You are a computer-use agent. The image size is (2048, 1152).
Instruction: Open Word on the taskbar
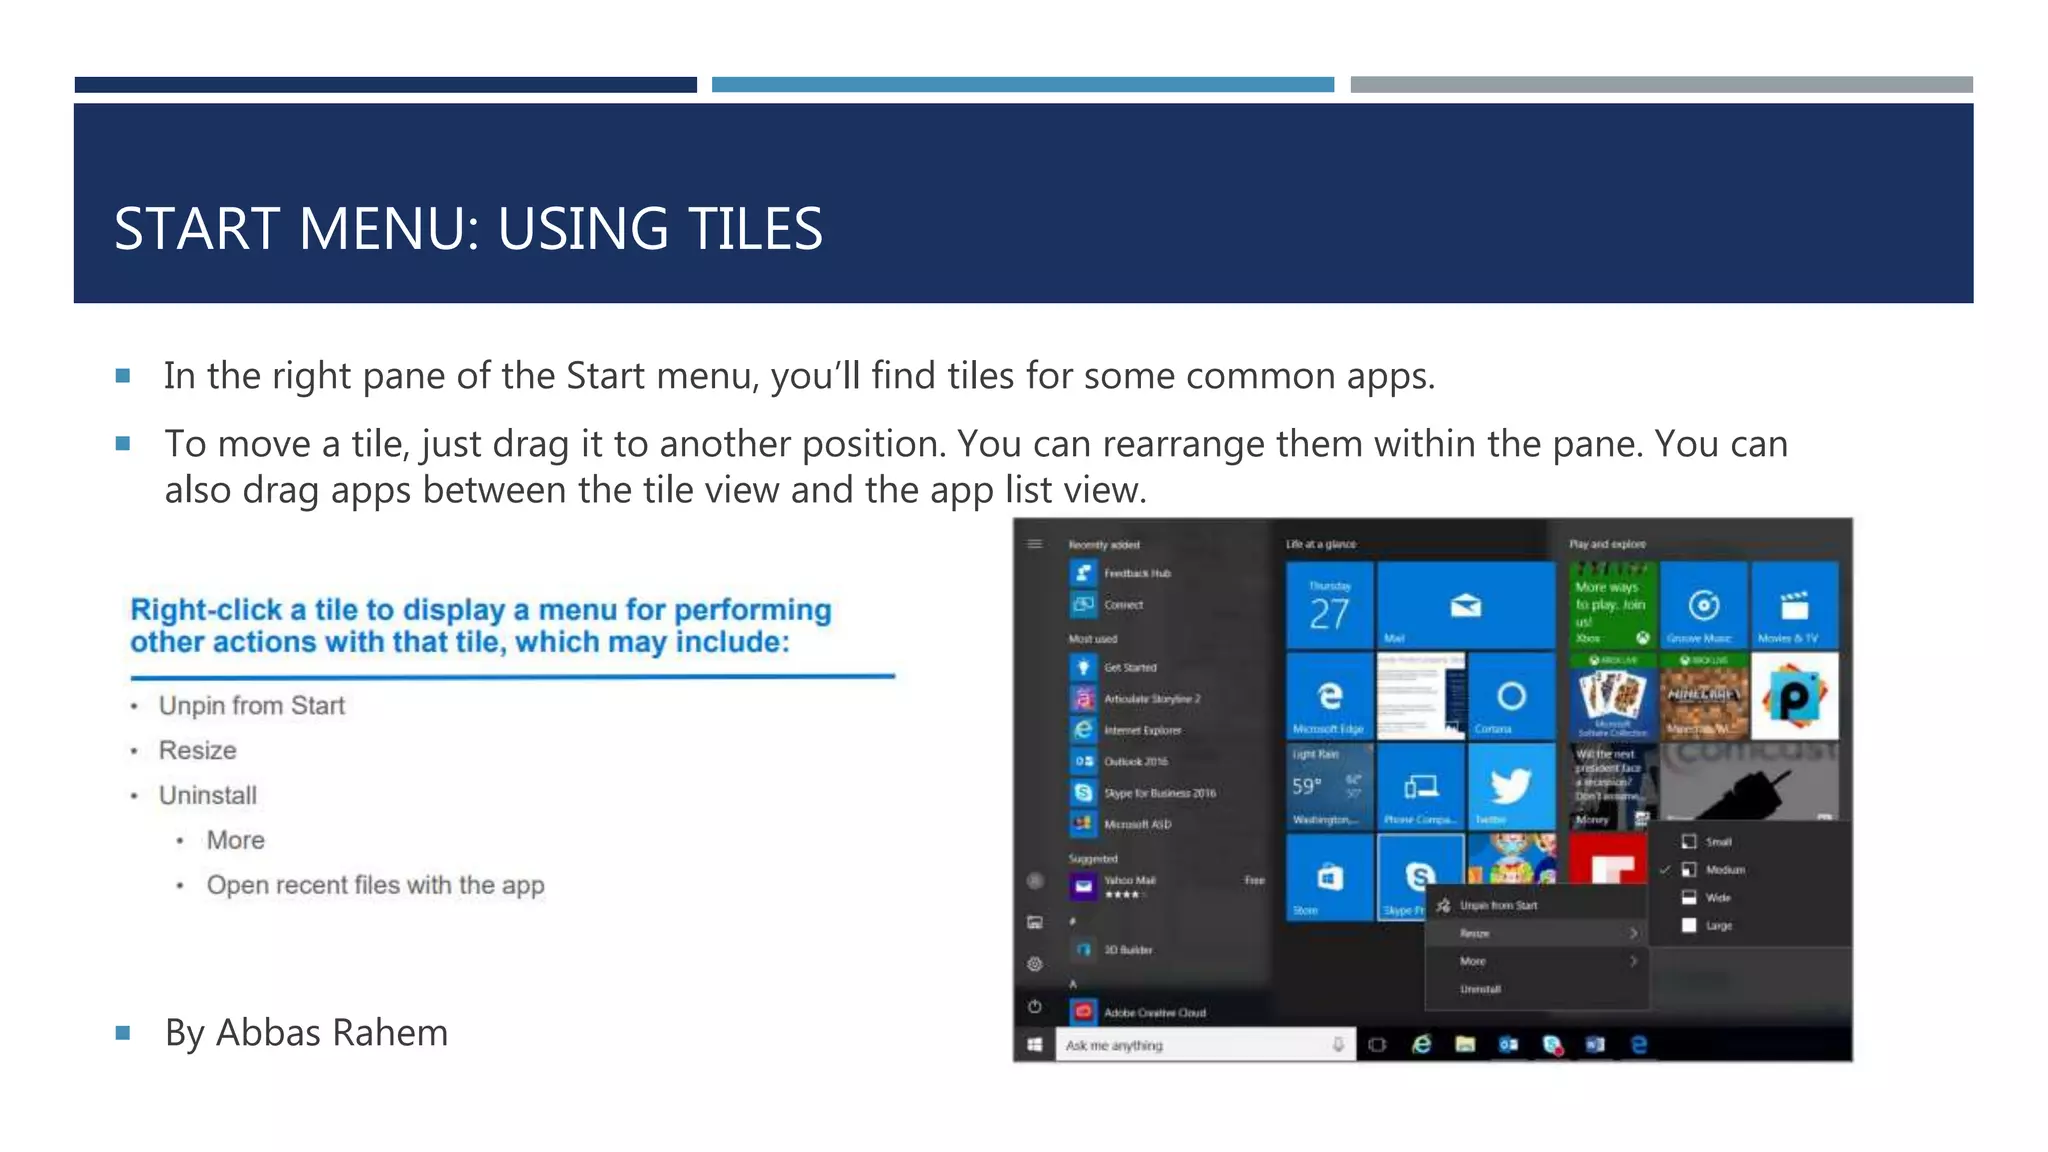(x=1595, y=1045)
